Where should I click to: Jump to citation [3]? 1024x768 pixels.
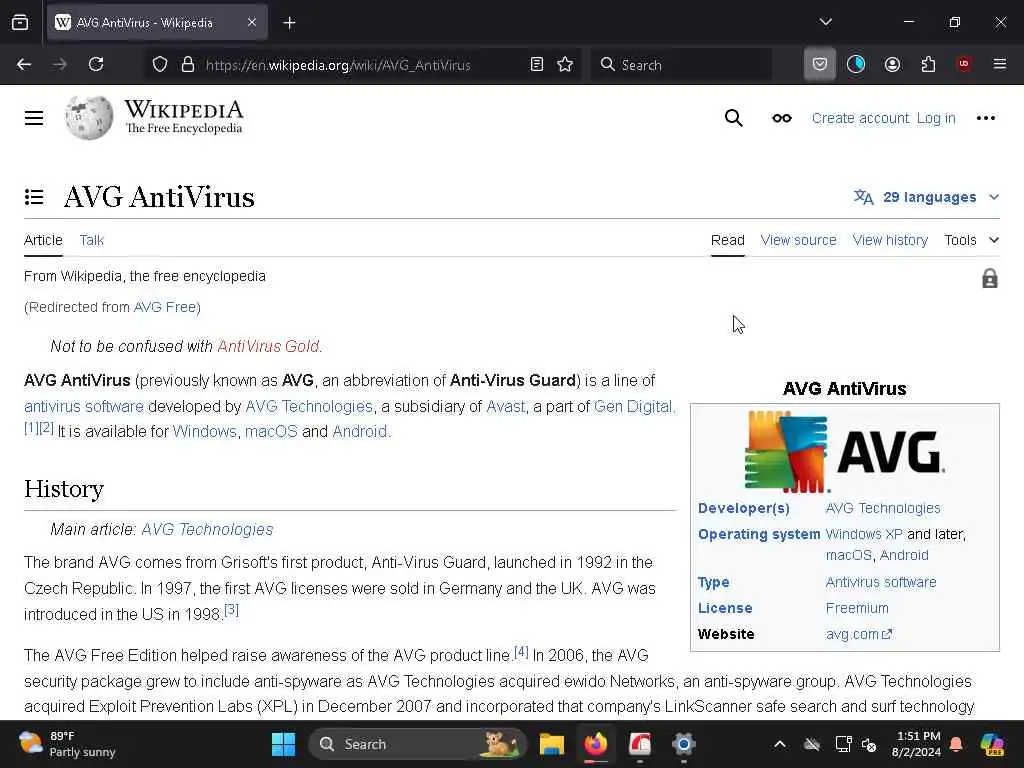pyautogui.click(x=231, y=610)
